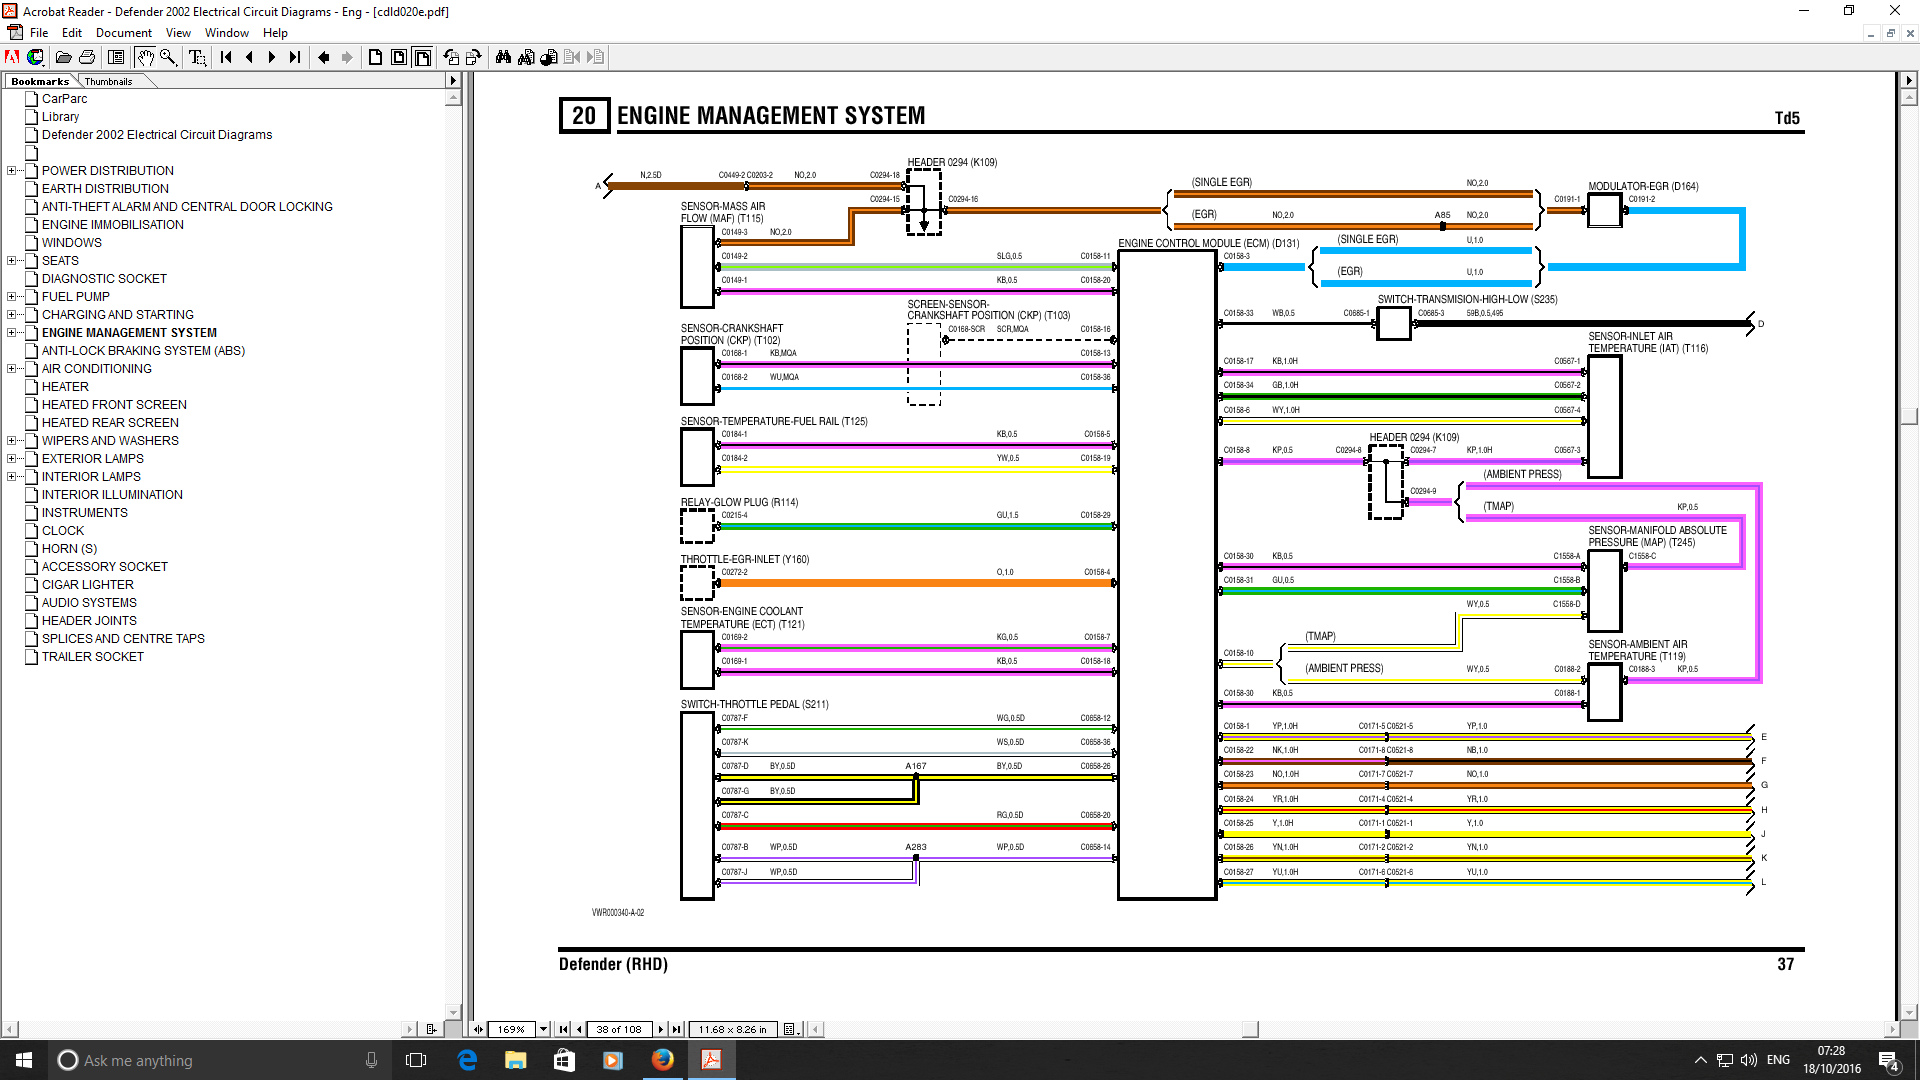Go to Previous Page using toolbar arrow
This screenshot has width=1920, height=1080.
(249, 57)
